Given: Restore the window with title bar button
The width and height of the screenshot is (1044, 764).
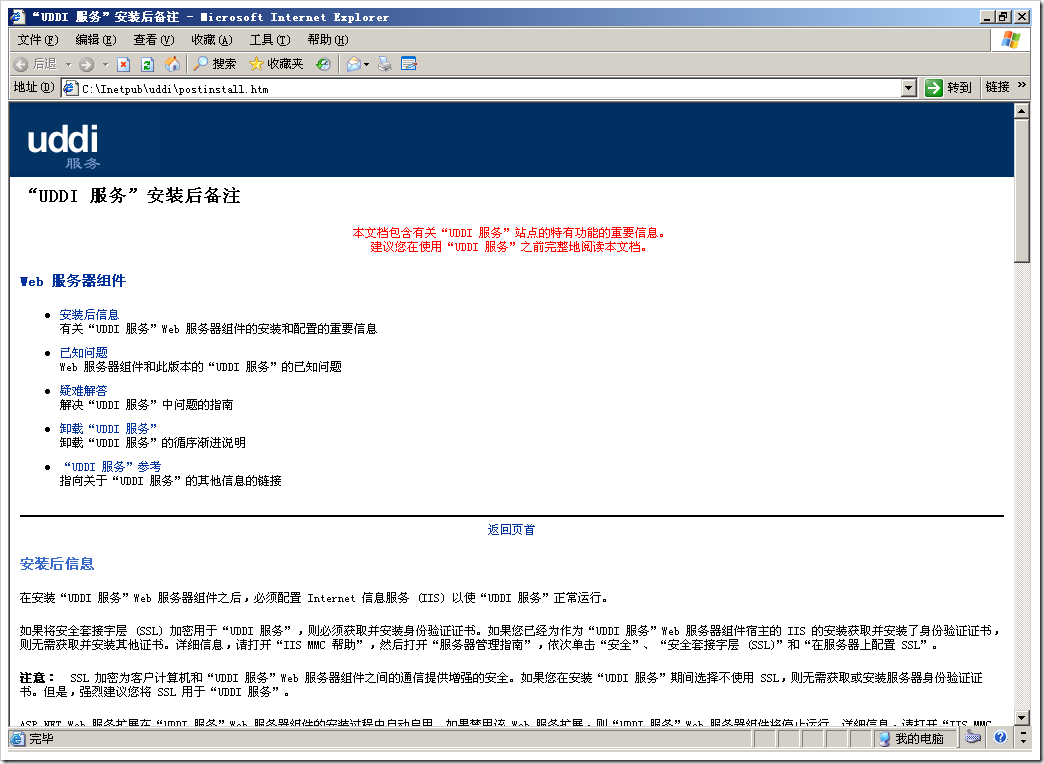Looking at the screenshot, I should (1004, 17).
